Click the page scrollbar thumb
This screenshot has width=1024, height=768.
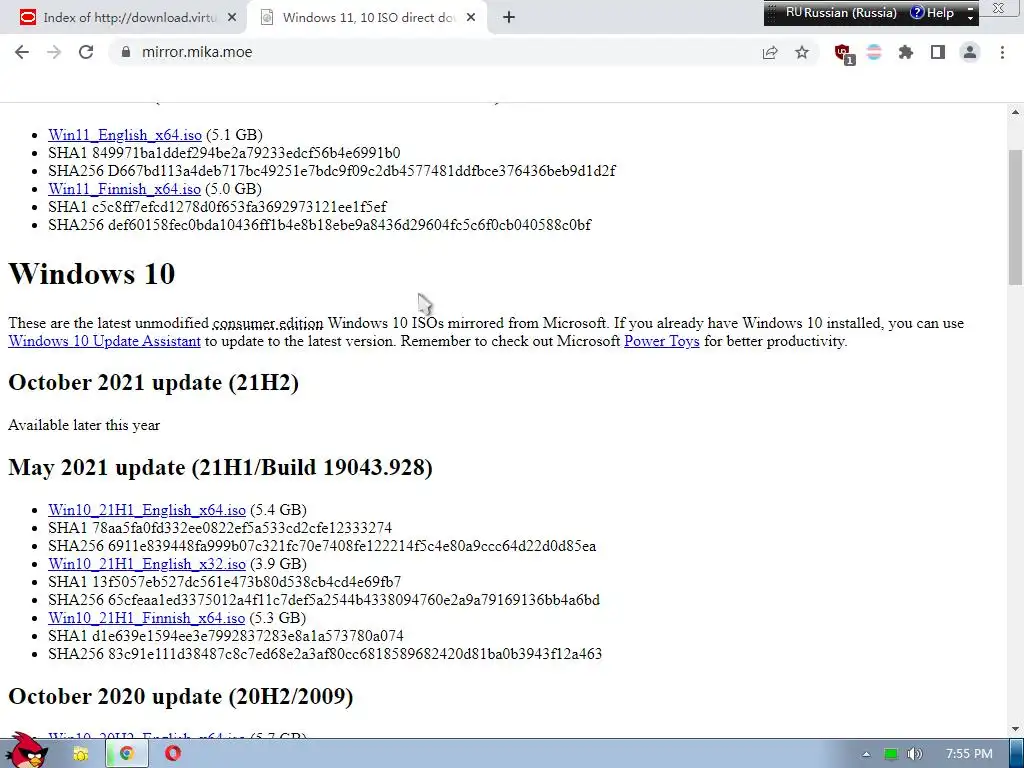click(1016, 217)
